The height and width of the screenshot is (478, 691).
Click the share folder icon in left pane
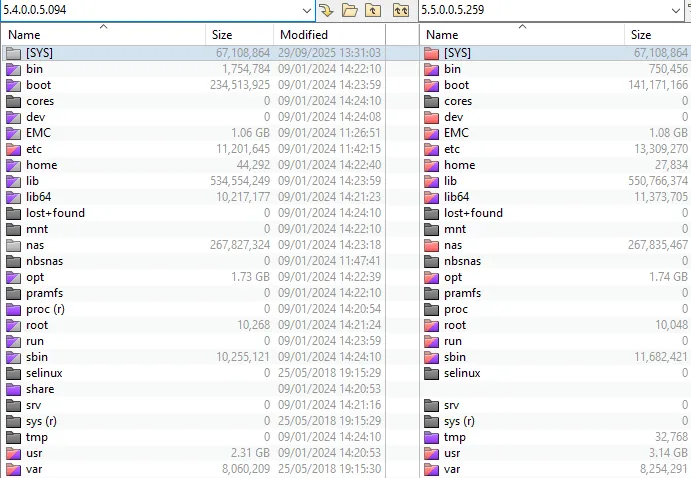[x=13, y=389]
